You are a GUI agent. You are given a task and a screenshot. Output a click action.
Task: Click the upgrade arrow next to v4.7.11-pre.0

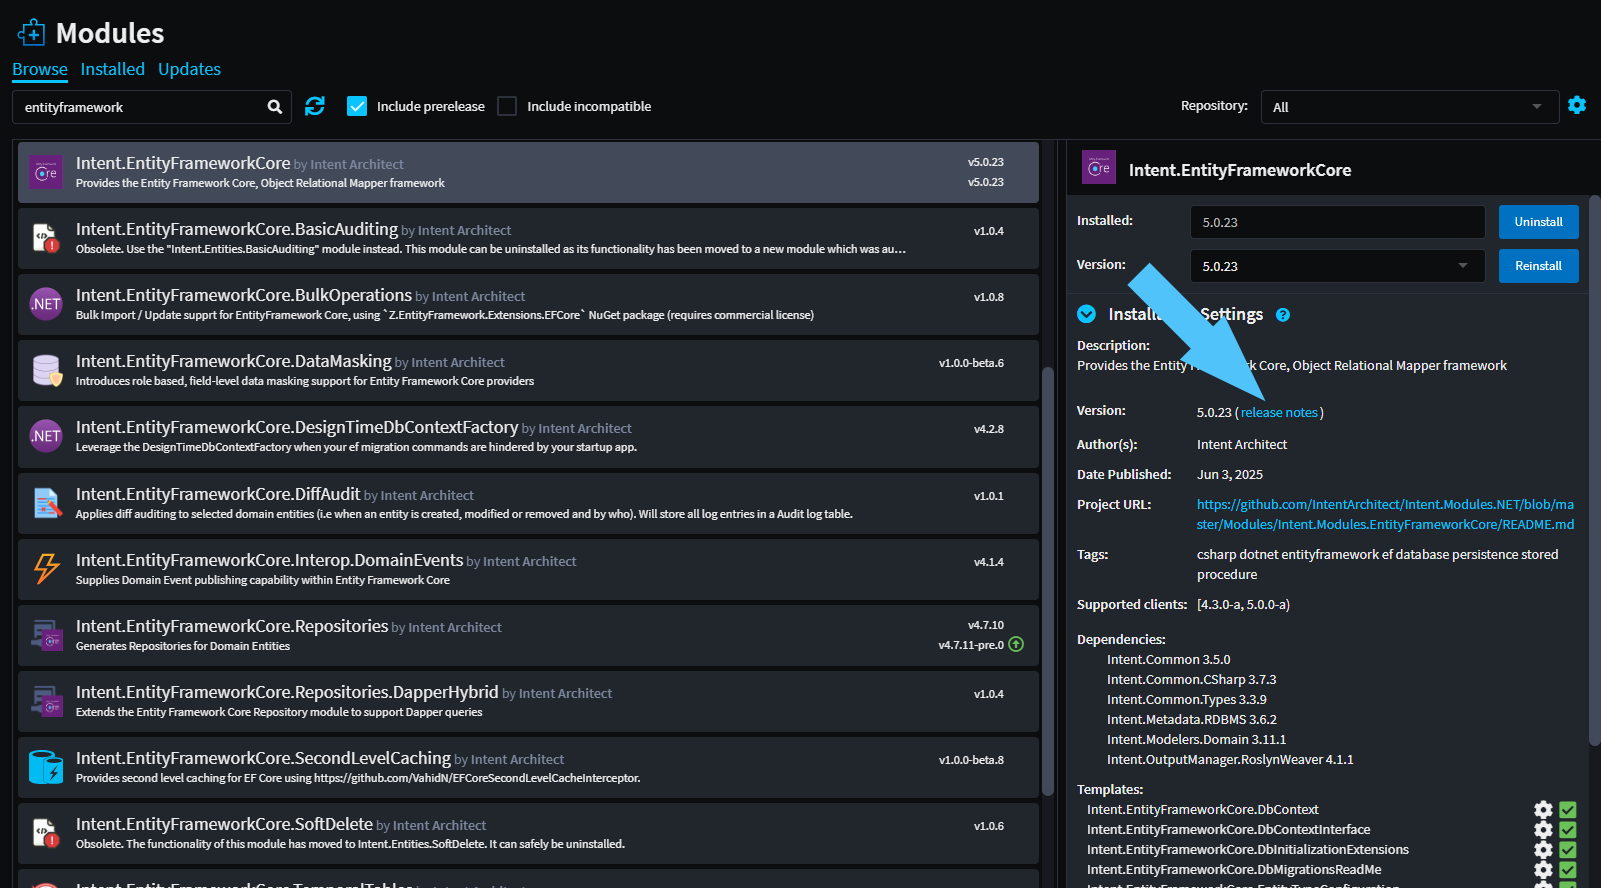coord(1016,645)
